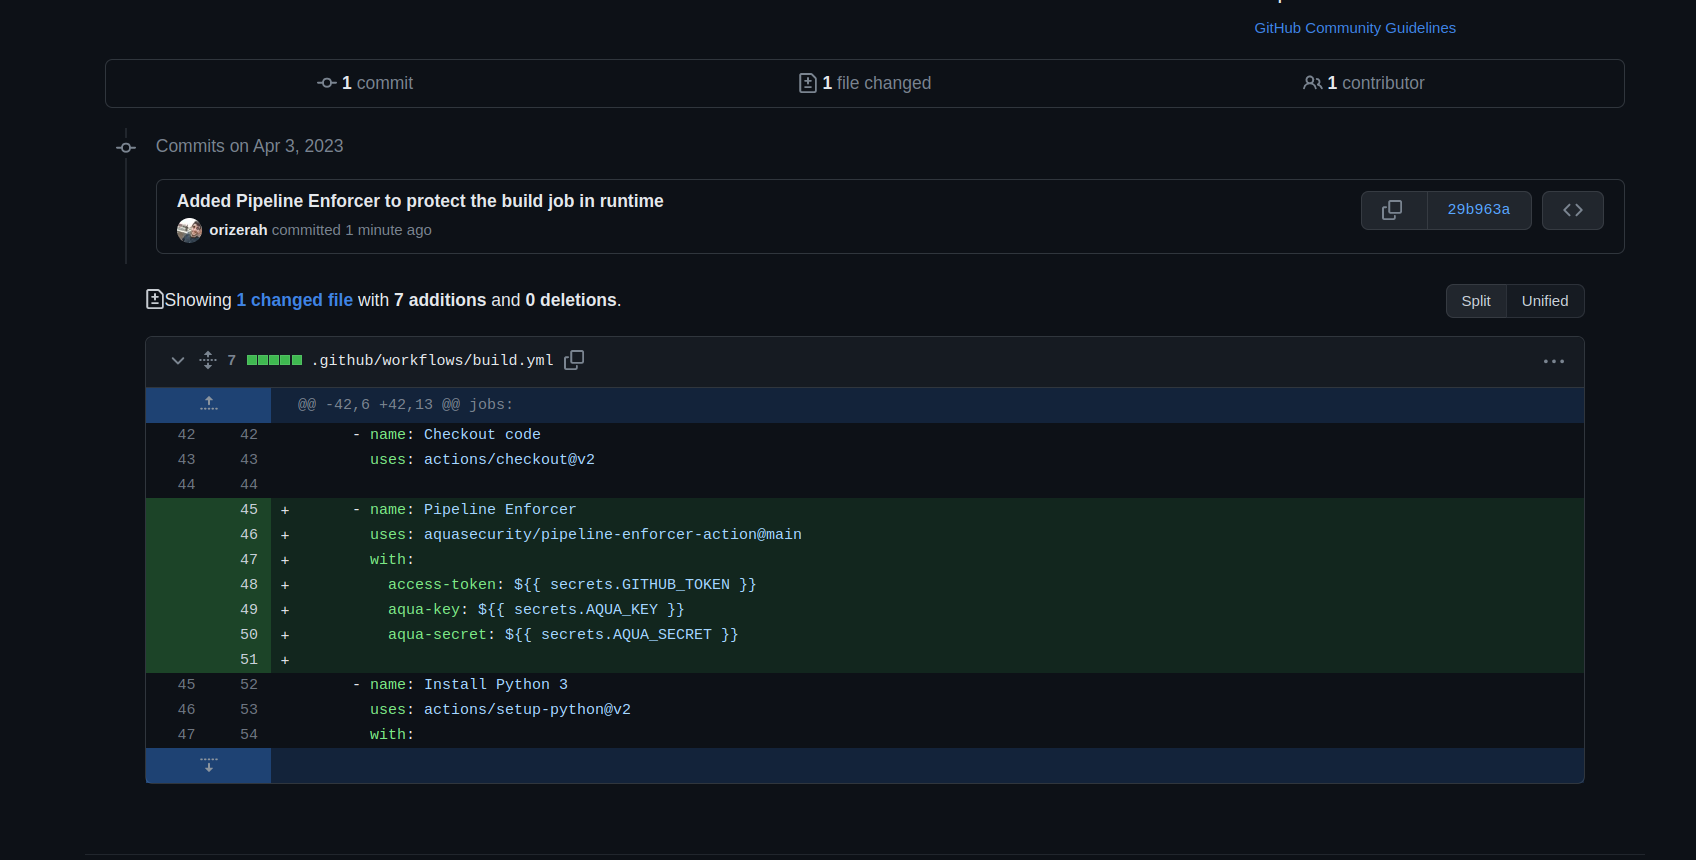1696x860 pixels.
Task: Open commit 29b963a
Action: [1478, 210]
